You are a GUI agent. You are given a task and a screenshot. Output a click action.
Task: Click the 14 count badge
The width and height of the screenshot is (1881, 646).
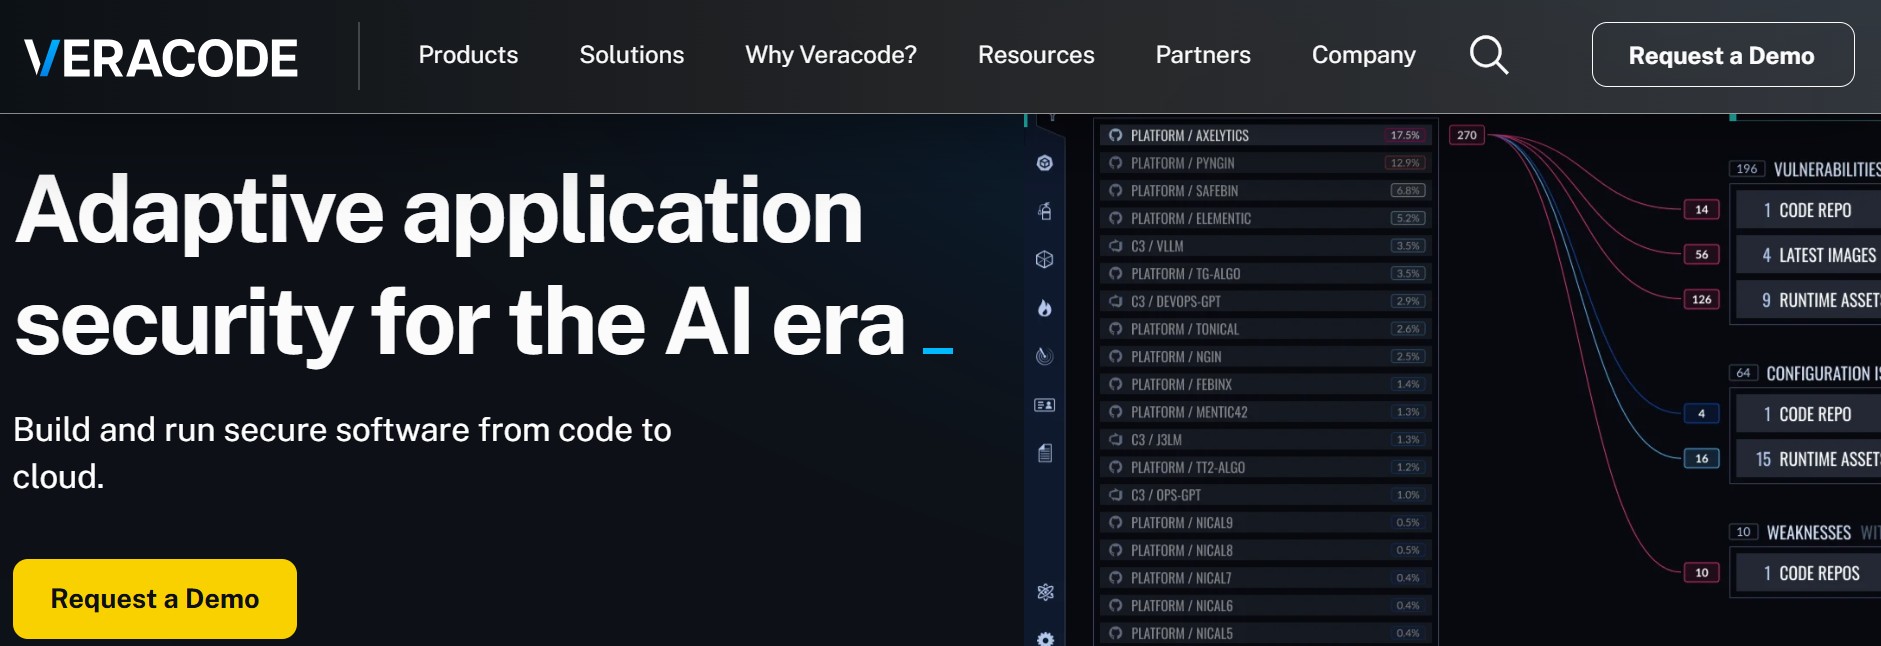pos(1702,209)
